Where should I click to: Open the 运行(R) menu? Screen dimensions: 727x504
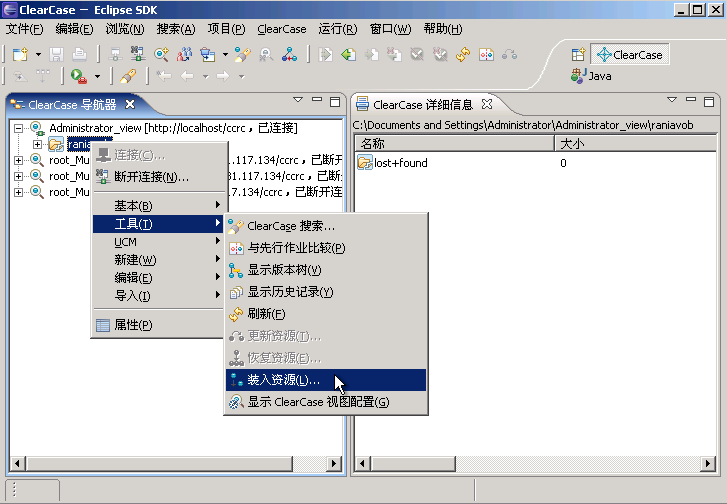[x=338, y=29]
